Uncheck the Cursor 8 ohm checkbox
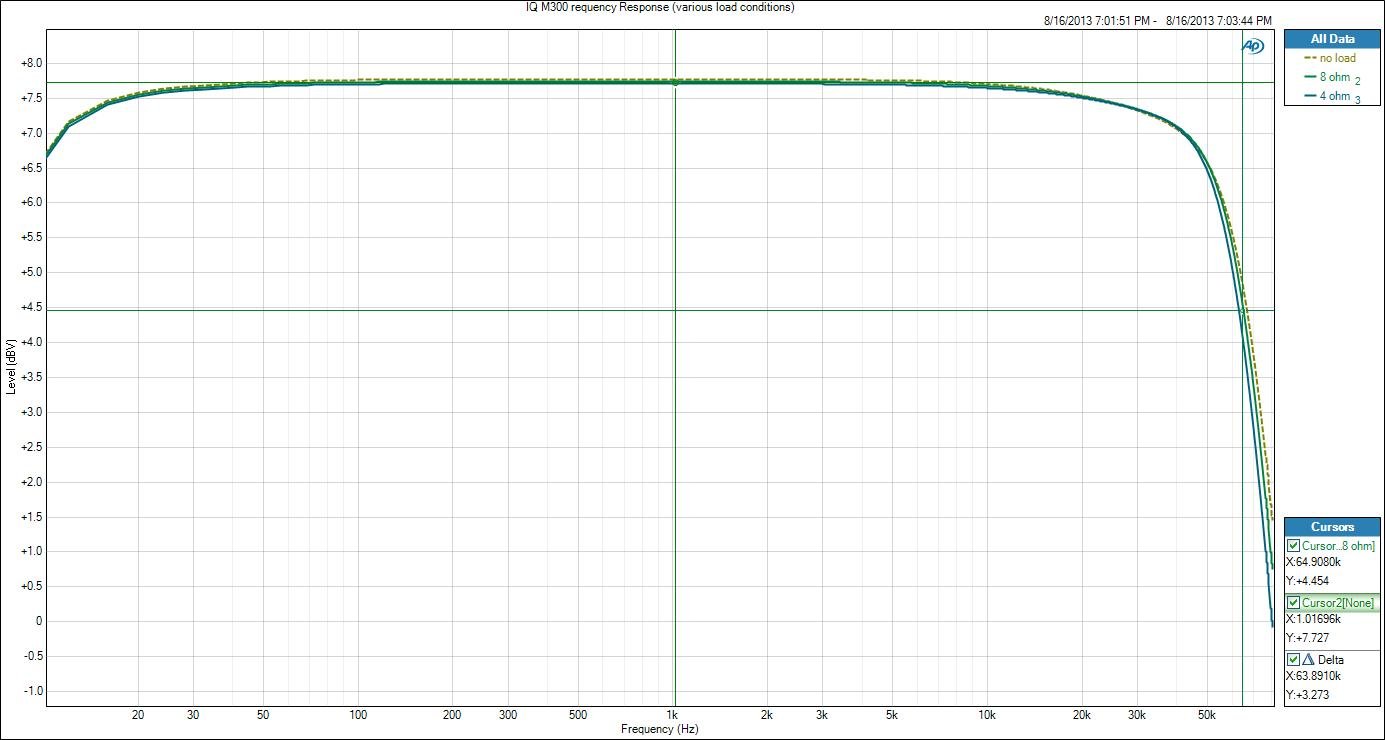This screenshot has width=1385, height=740. tap(1294, 546)
